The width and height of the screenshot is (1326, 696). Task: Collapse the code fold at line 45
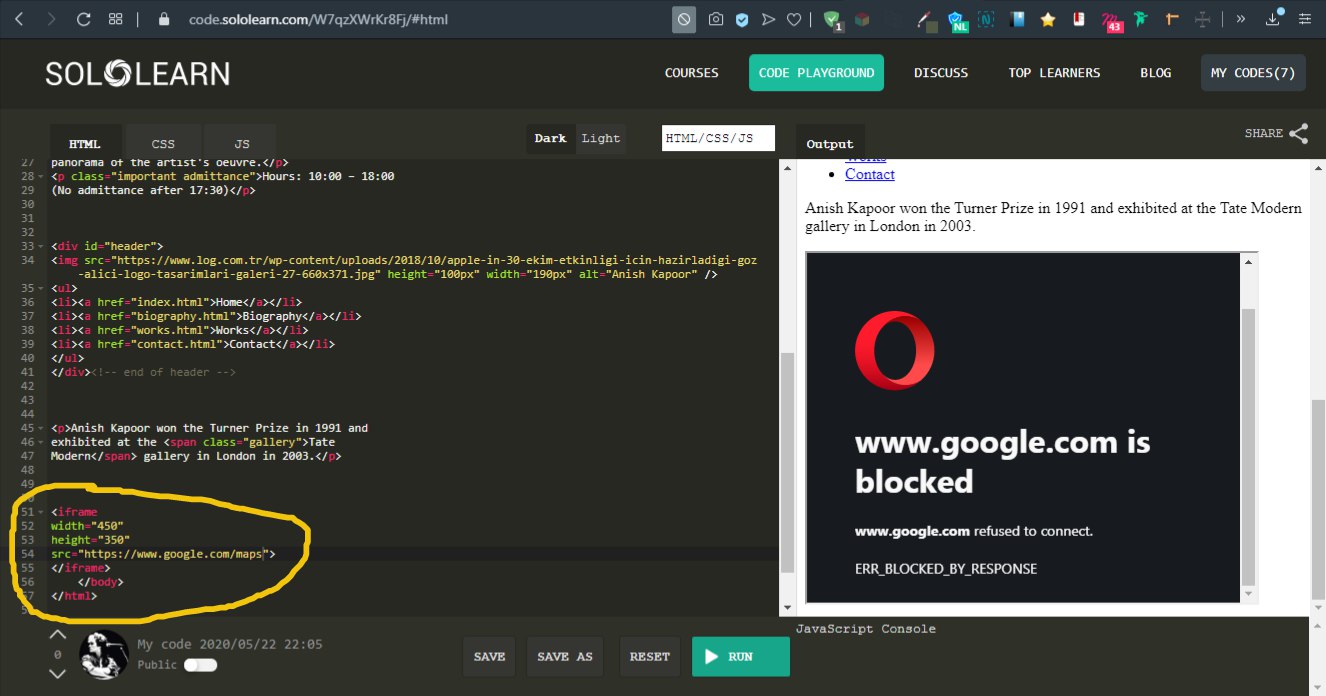point(40,428)
